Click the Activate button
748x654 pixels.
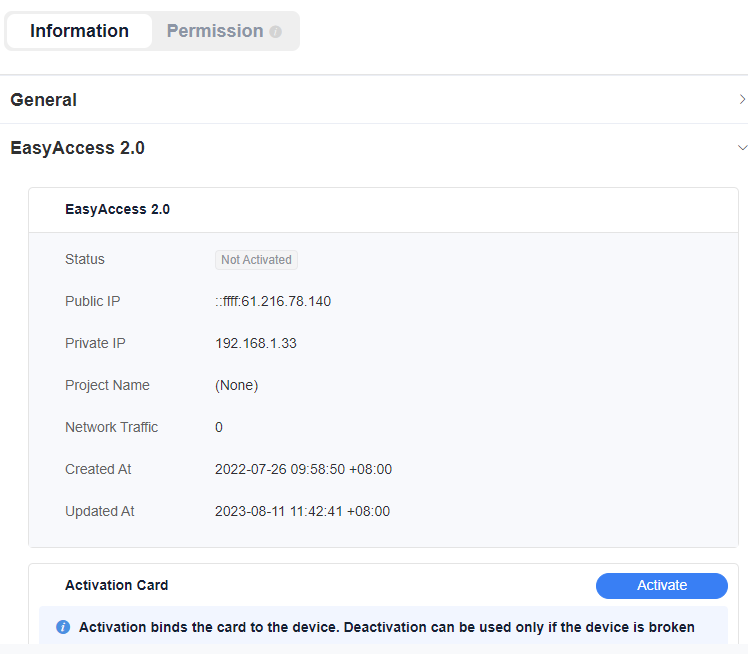662,585
